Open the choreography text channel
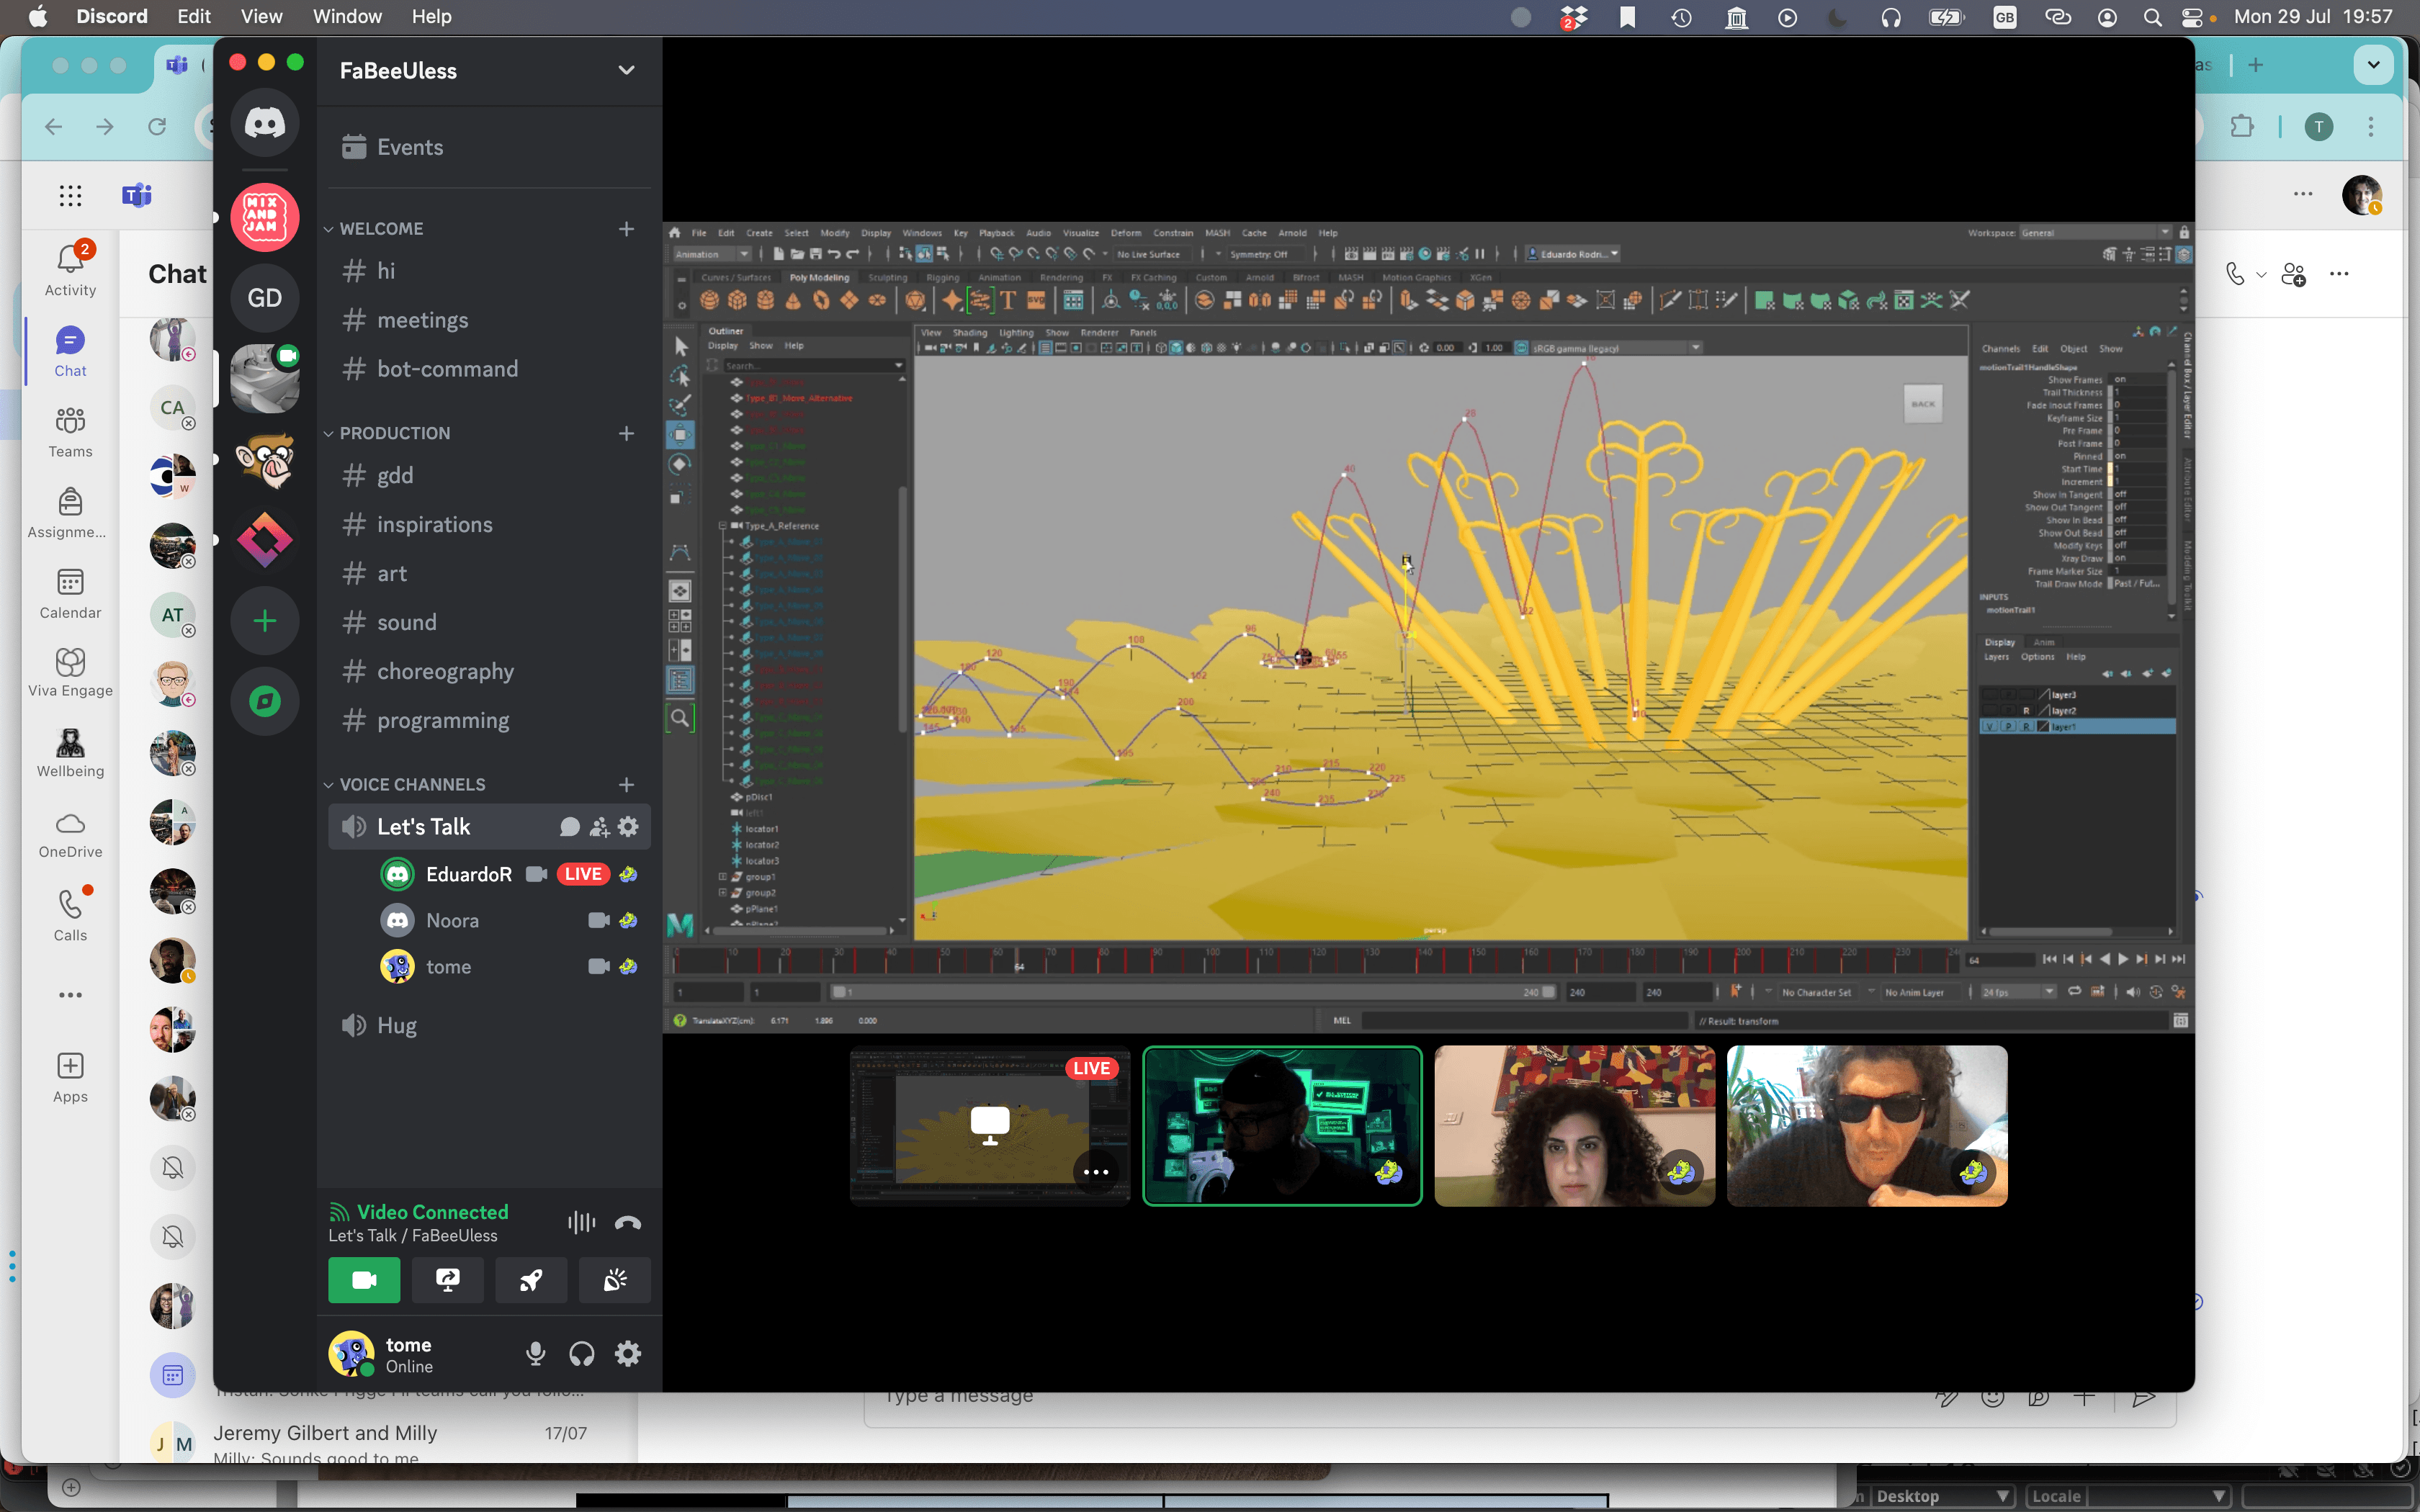2420x1512 pixels. click(x=445, y=671)
